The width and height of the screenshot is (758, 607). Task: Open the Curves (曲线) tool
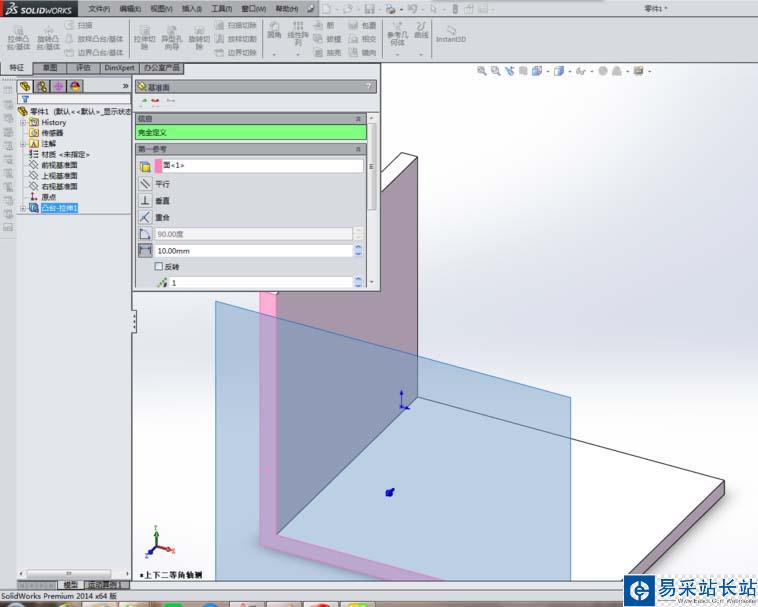click(421, 29)
